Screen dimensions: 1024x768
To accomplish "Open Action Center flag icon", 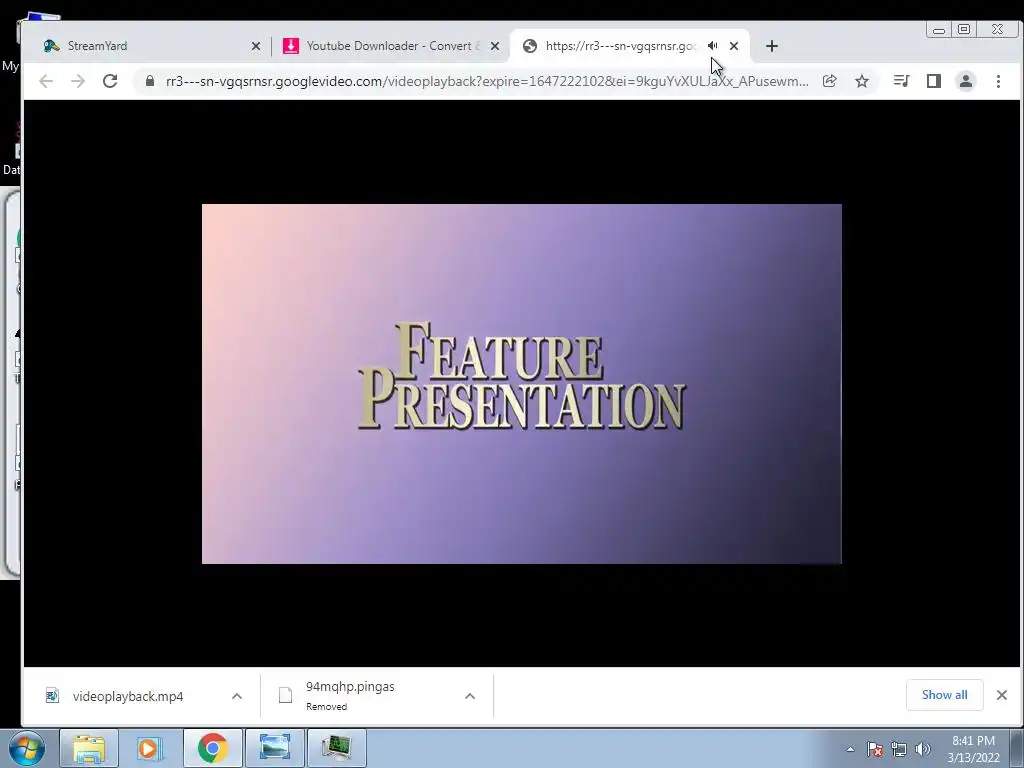I will click(875, 749).
